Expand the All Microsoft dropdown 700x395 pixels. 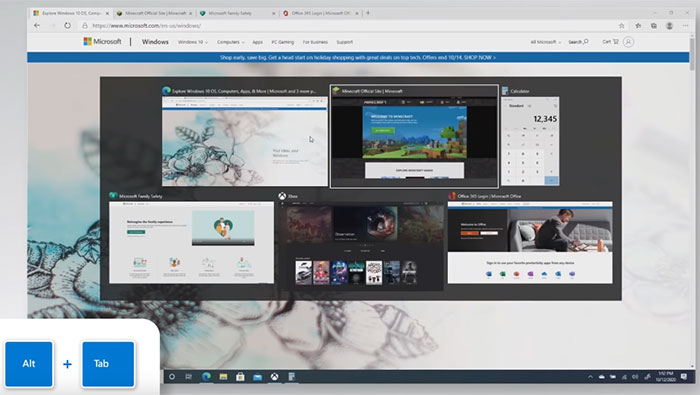coord(546,42)
